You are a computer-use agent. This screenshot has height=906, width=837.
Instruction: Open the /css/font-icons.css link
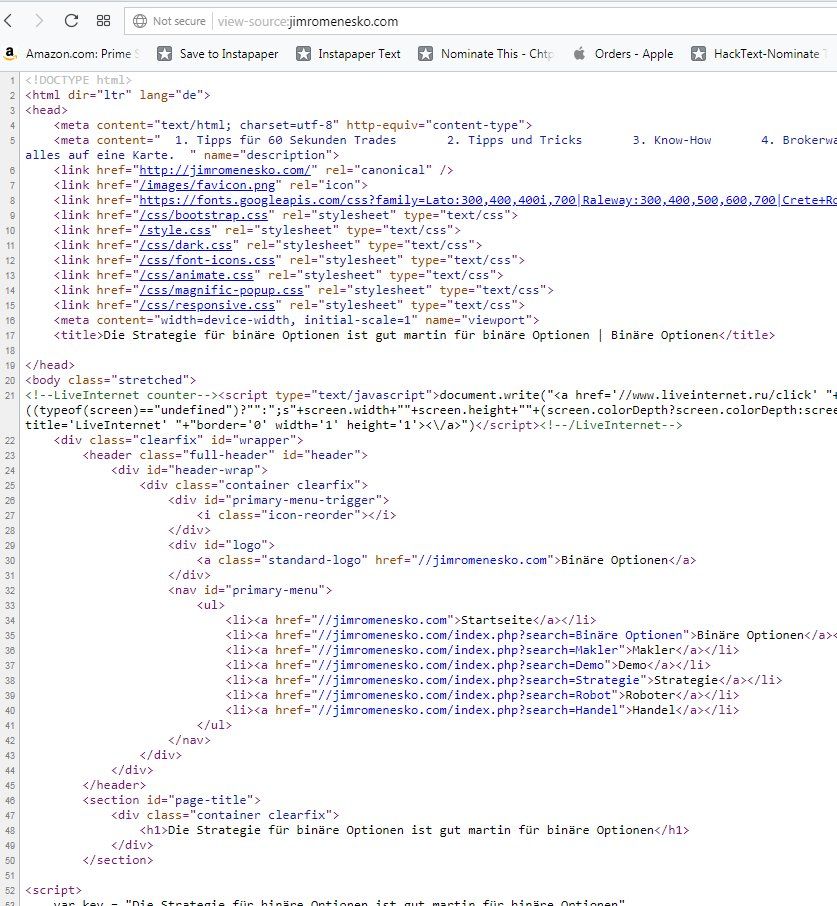coord(207,260)
